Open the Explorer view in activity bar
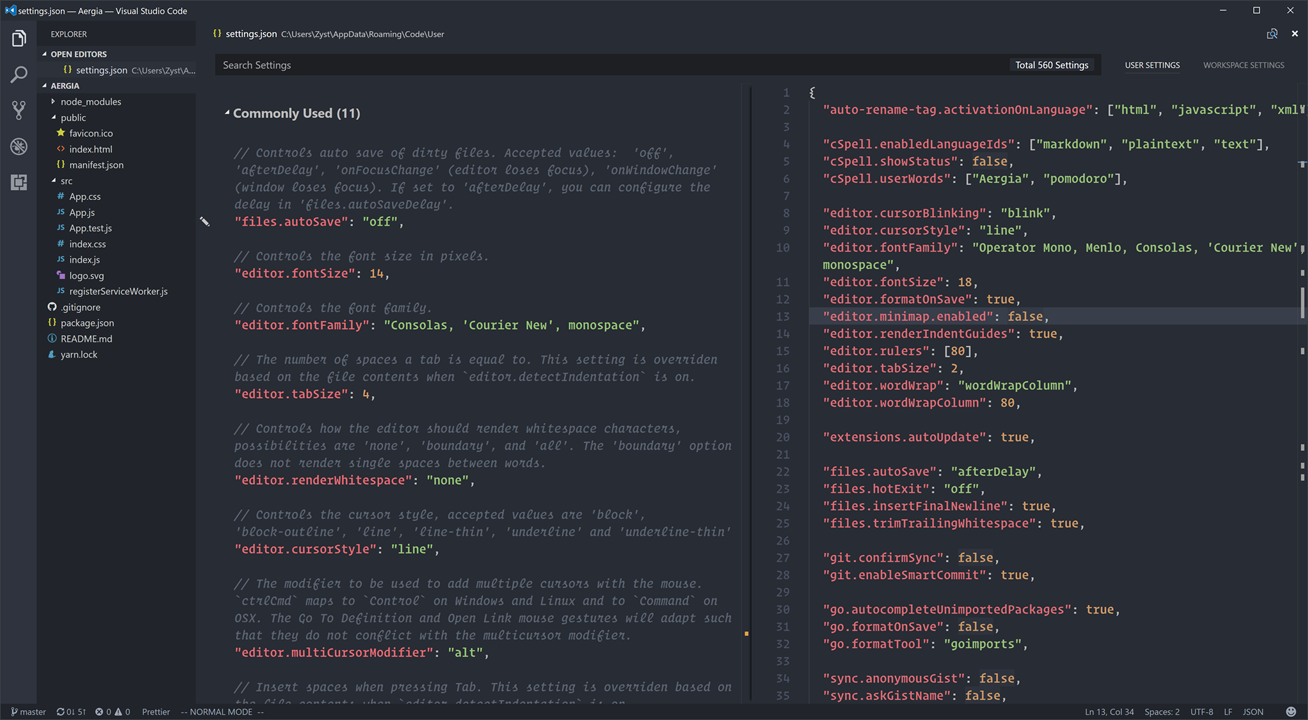This screenshot has height=720, width=1308. [x=18, y=39]
